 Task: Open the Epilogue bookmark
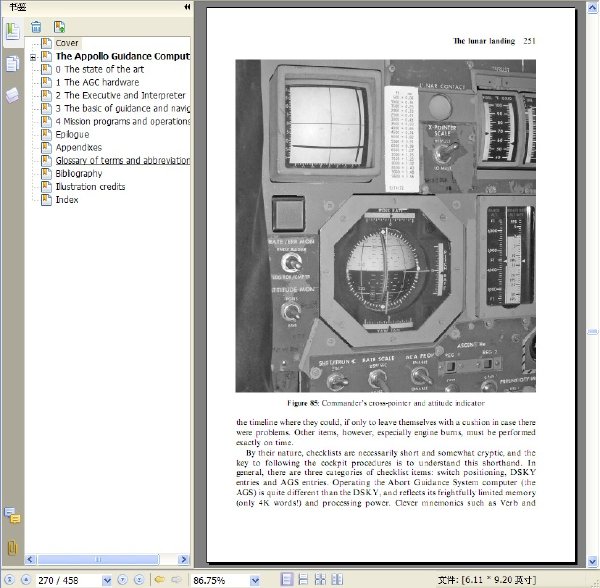pyautogui.click(x=72, y=134)
